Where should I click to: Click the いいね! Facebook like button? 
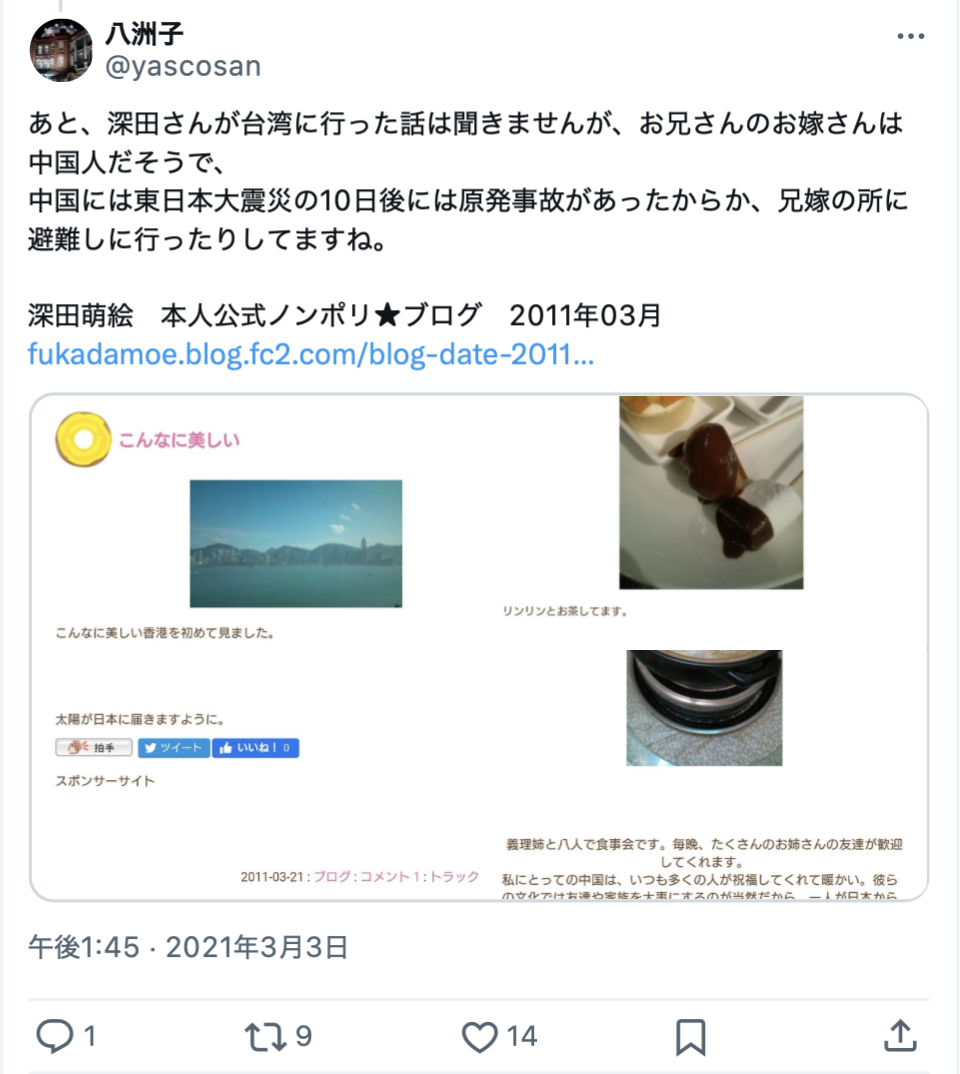click(255, 747)
